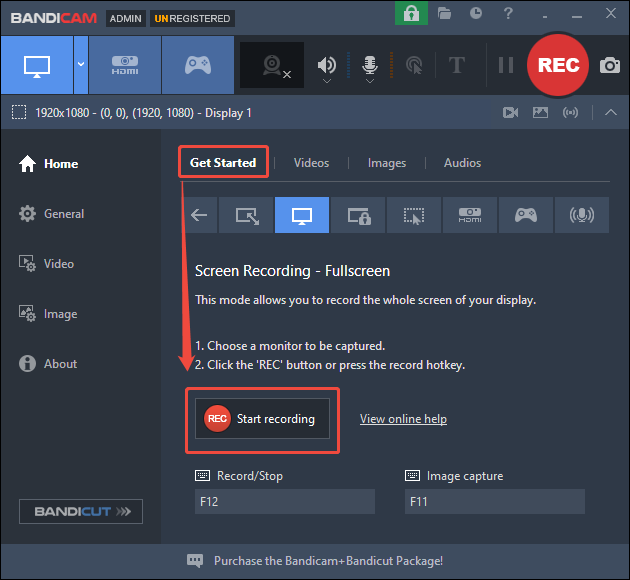Click the keyboard icon beside Record/Stop
This screenshot has height=580, width=630.
click(202, 476)
